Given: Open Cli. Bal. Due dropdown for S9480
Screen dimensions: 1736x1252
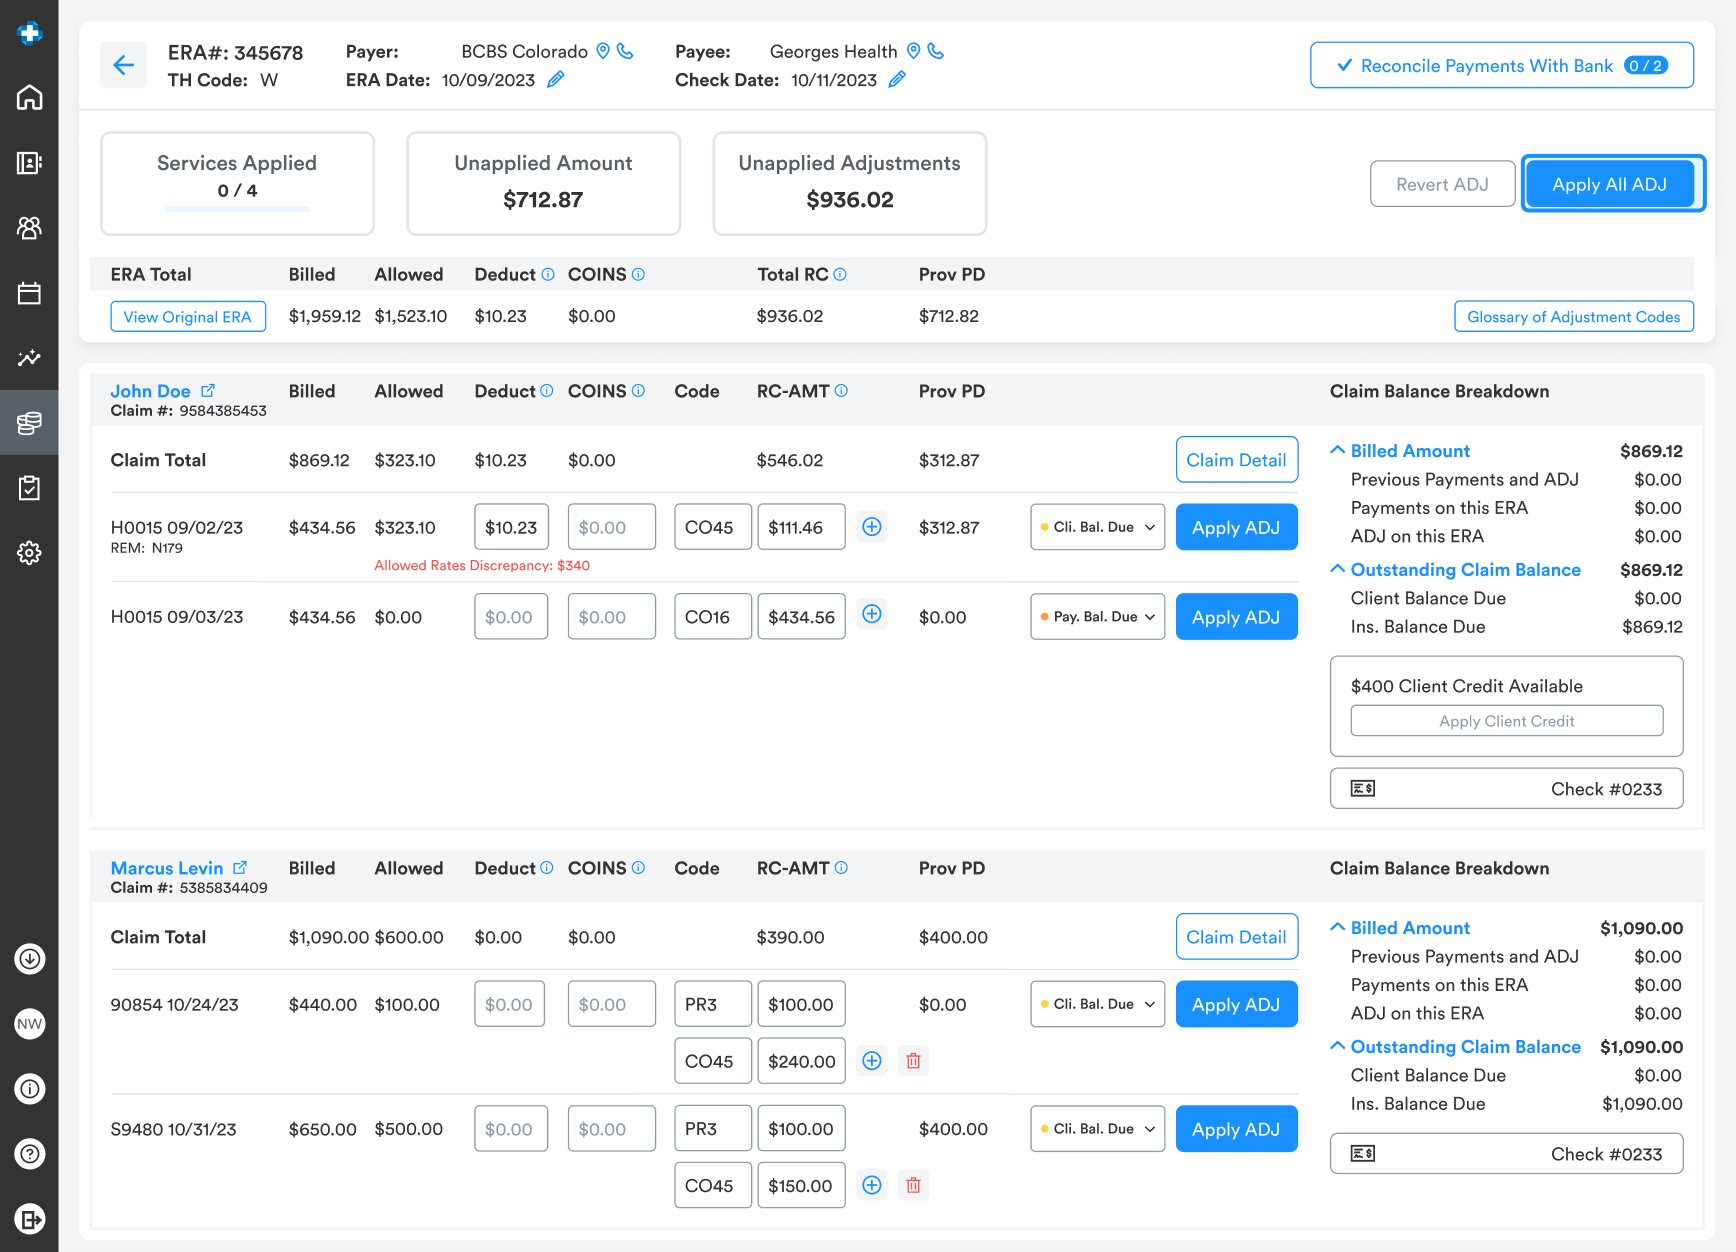Looking at the screenshot, I should click(1097, 1129).
